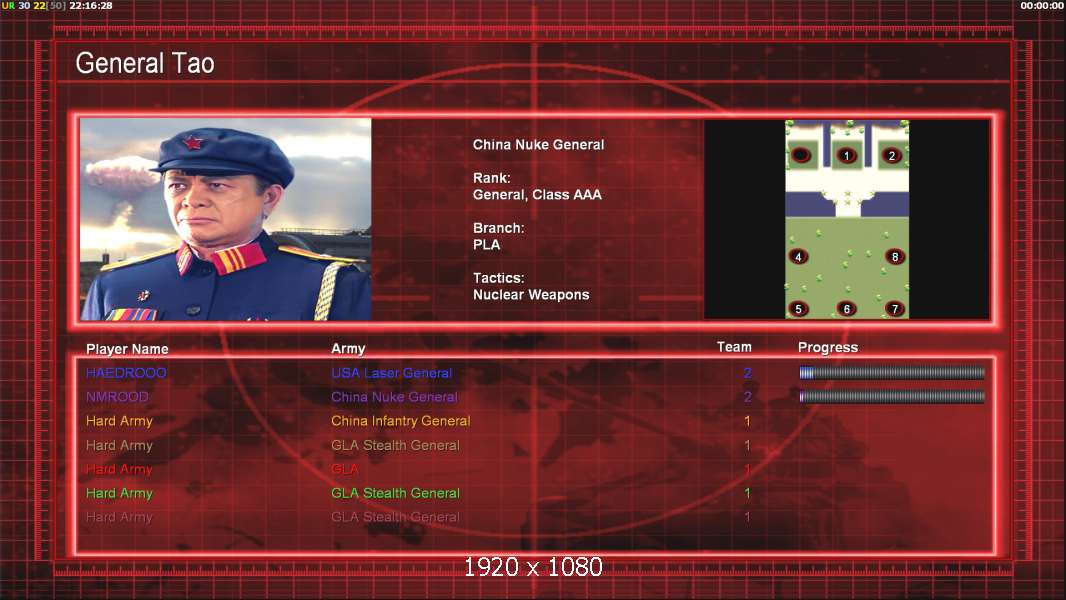Click the Tactics: label
This screenshot has height=600, width=1066.
coord(498,278)
